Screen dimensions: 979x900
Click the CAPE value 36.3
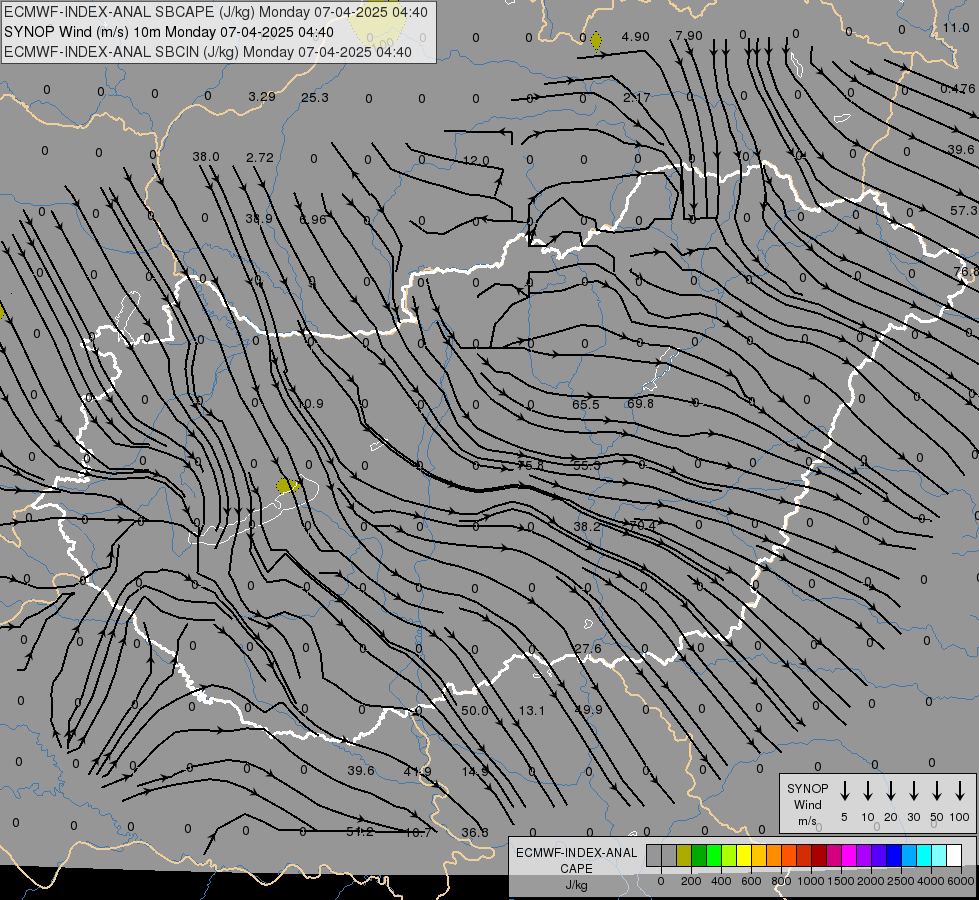[475, 833]
